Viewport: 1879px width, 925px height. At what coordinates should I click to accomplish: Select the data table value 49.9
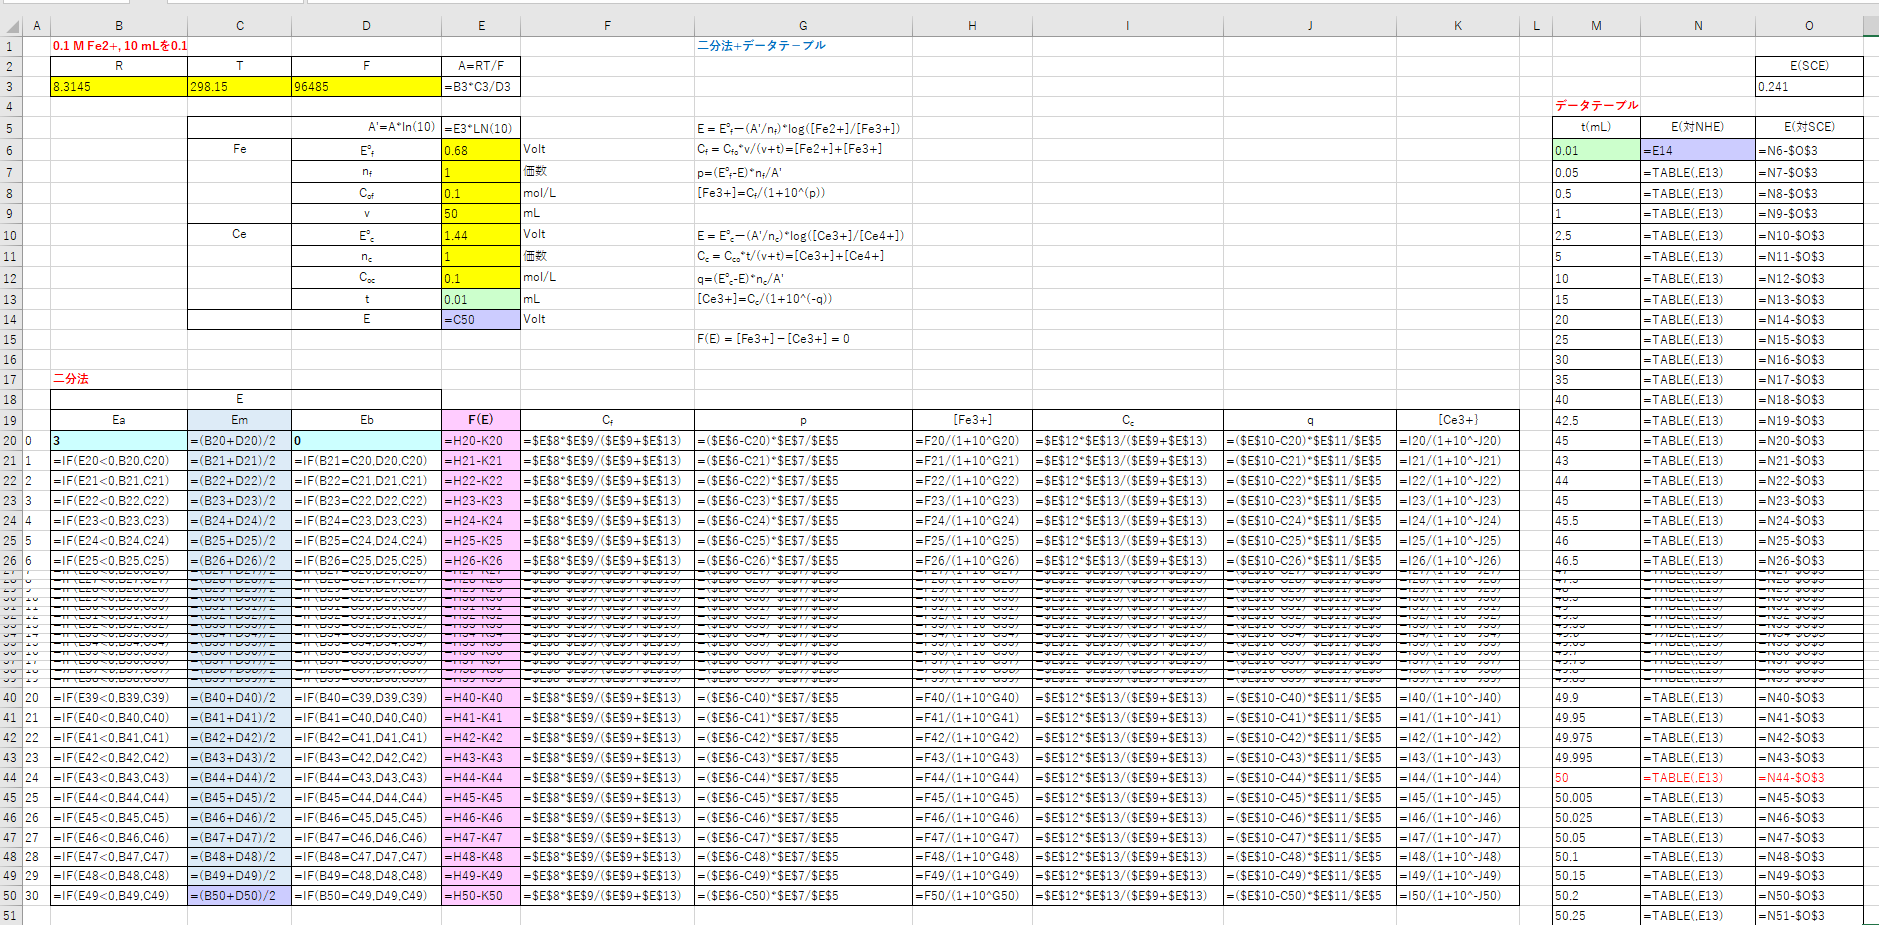click(x=1596, y=698)
